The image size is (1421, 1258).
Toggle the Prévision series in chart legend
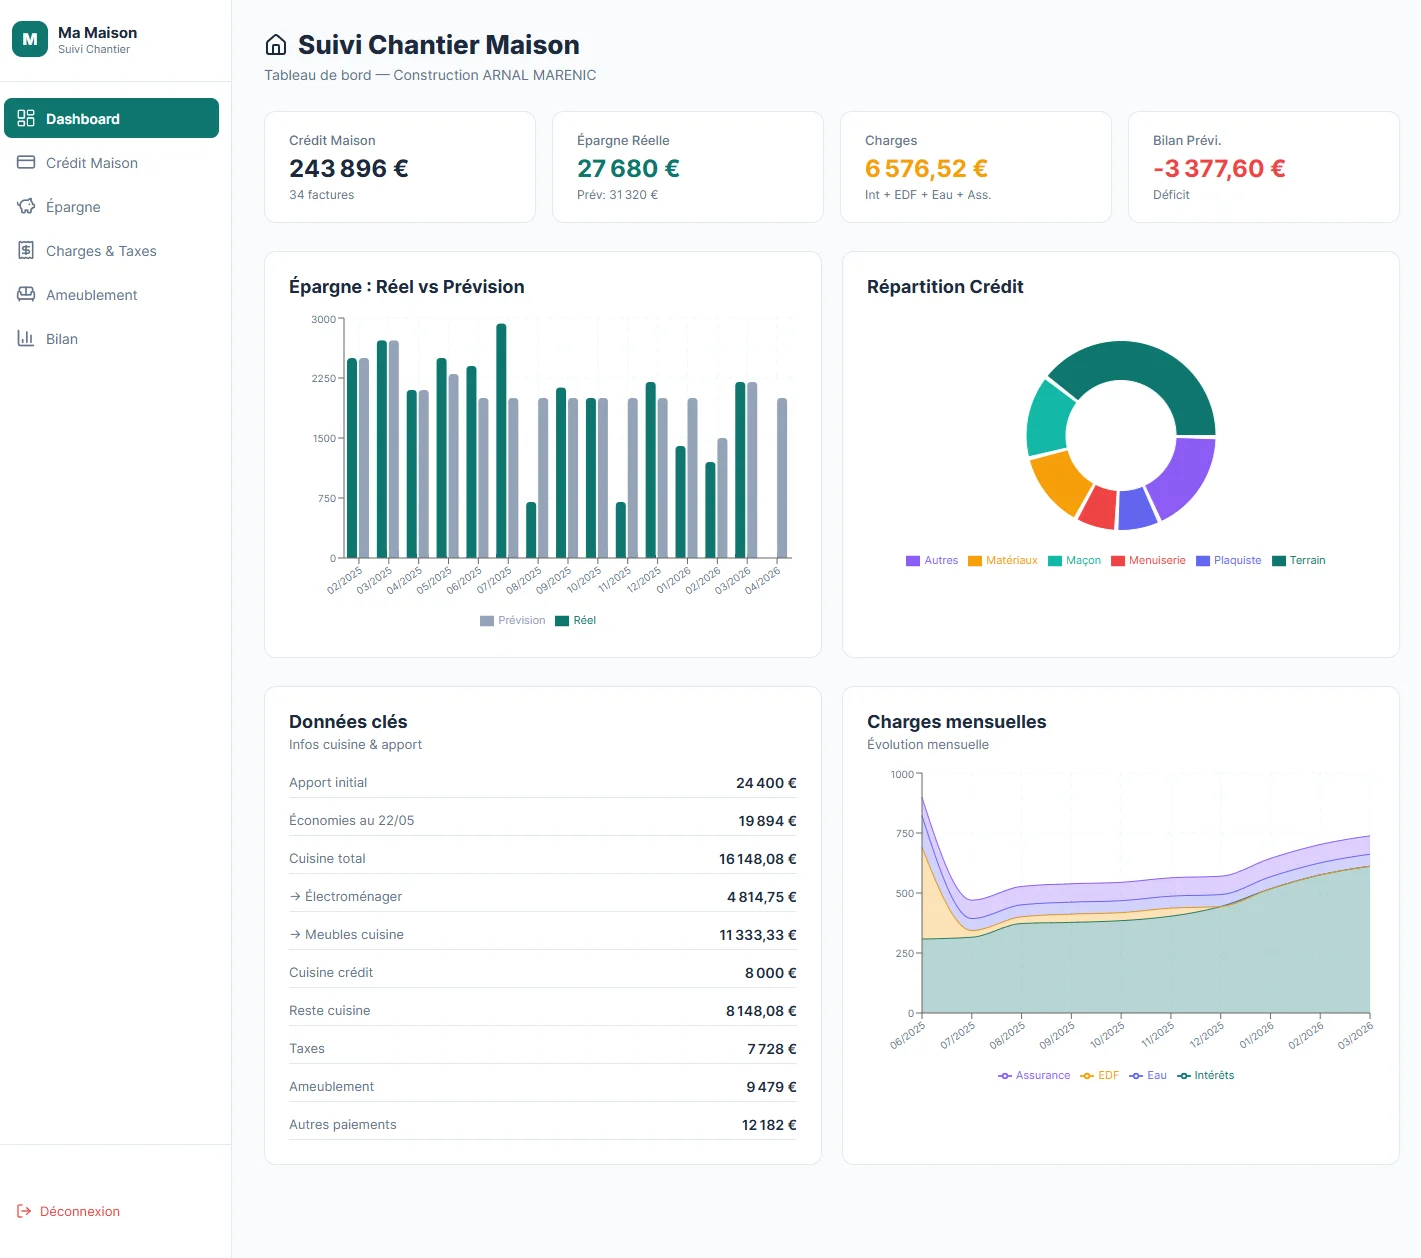click(x=513, y=620)
